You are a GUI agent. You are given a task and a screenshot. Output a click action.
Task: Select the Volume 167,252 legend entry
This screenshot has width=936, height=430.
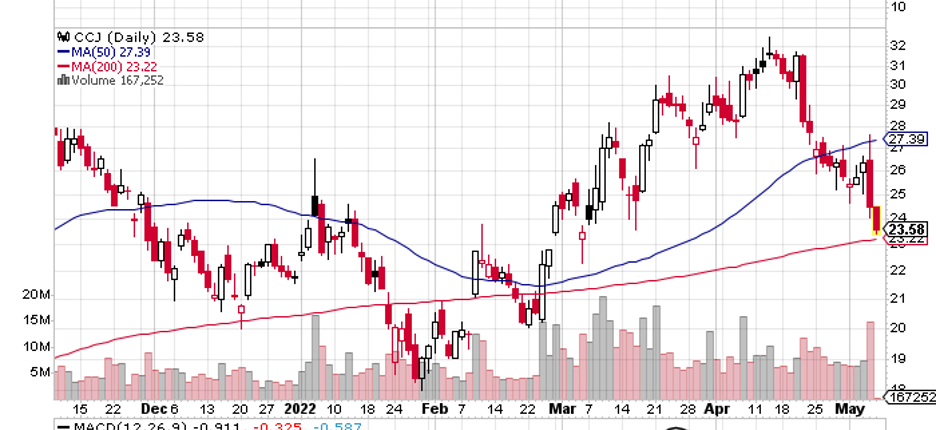point(117,80)
